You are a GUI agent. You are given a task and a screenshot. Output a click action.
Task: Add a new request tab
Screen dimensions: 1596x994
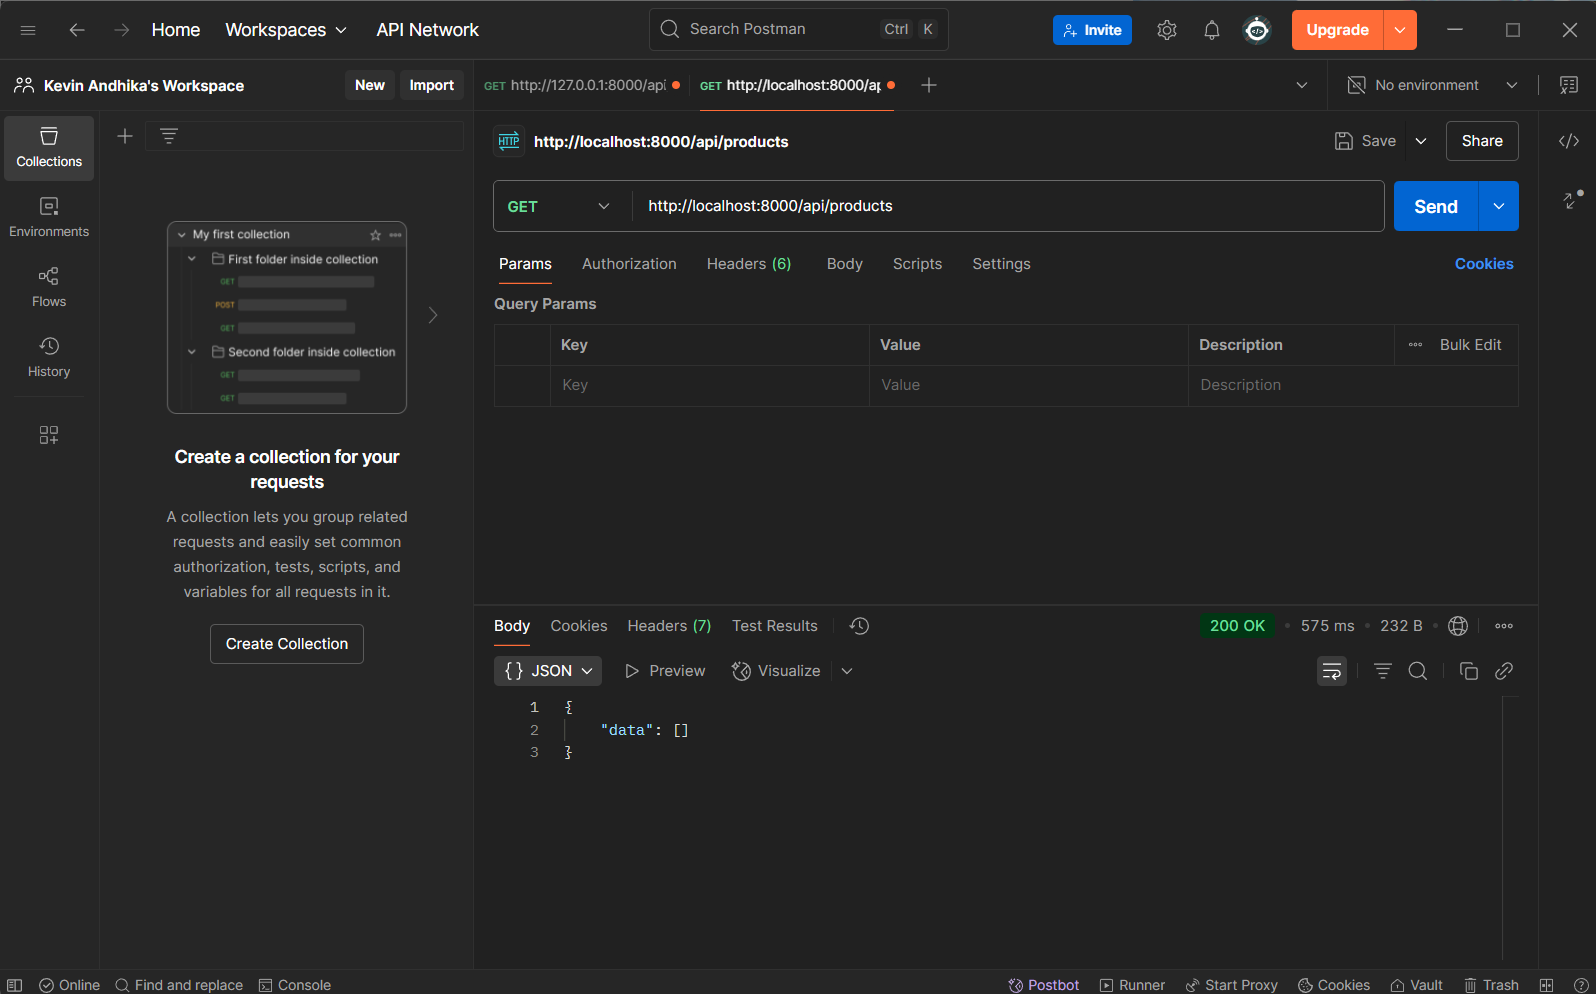click(x=928, y=85)
